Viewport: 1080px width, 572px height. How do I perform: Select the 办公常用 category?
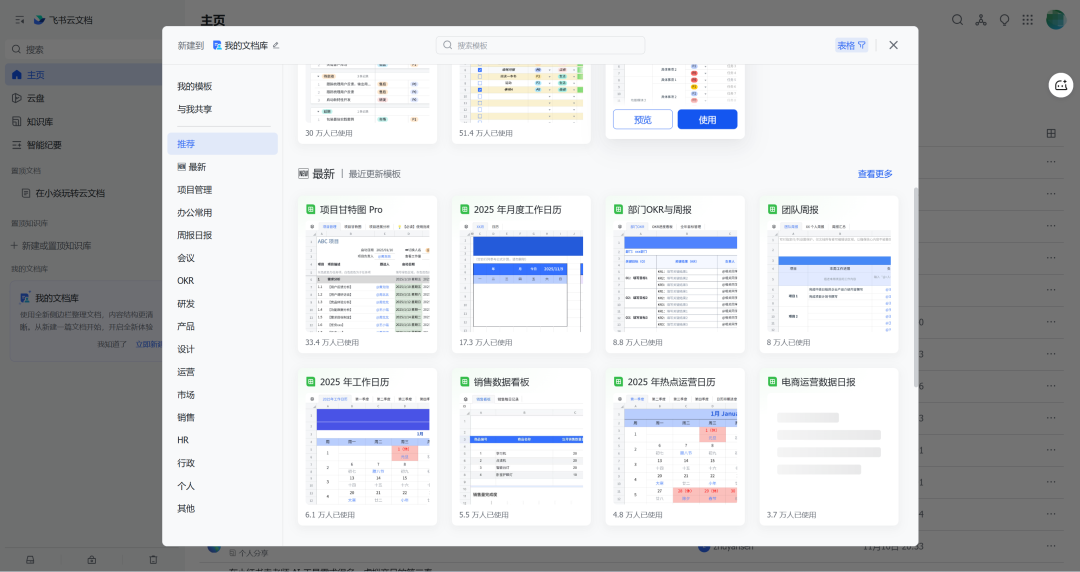pyautogui.click(x=222, y=212)
